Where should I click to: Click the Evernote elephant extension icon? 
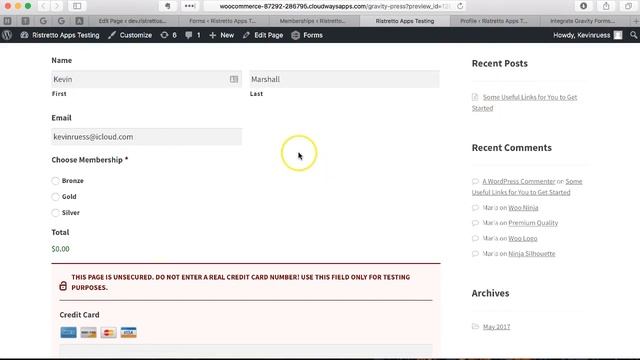click(168, 6)
